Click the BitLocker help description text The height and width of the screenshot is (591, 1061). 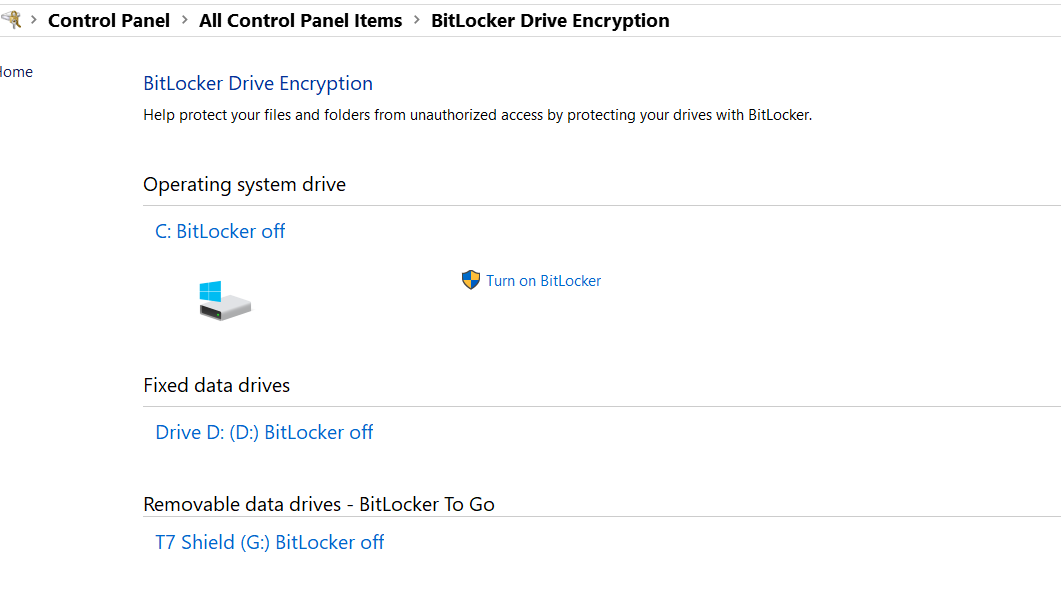coord(477,115)
